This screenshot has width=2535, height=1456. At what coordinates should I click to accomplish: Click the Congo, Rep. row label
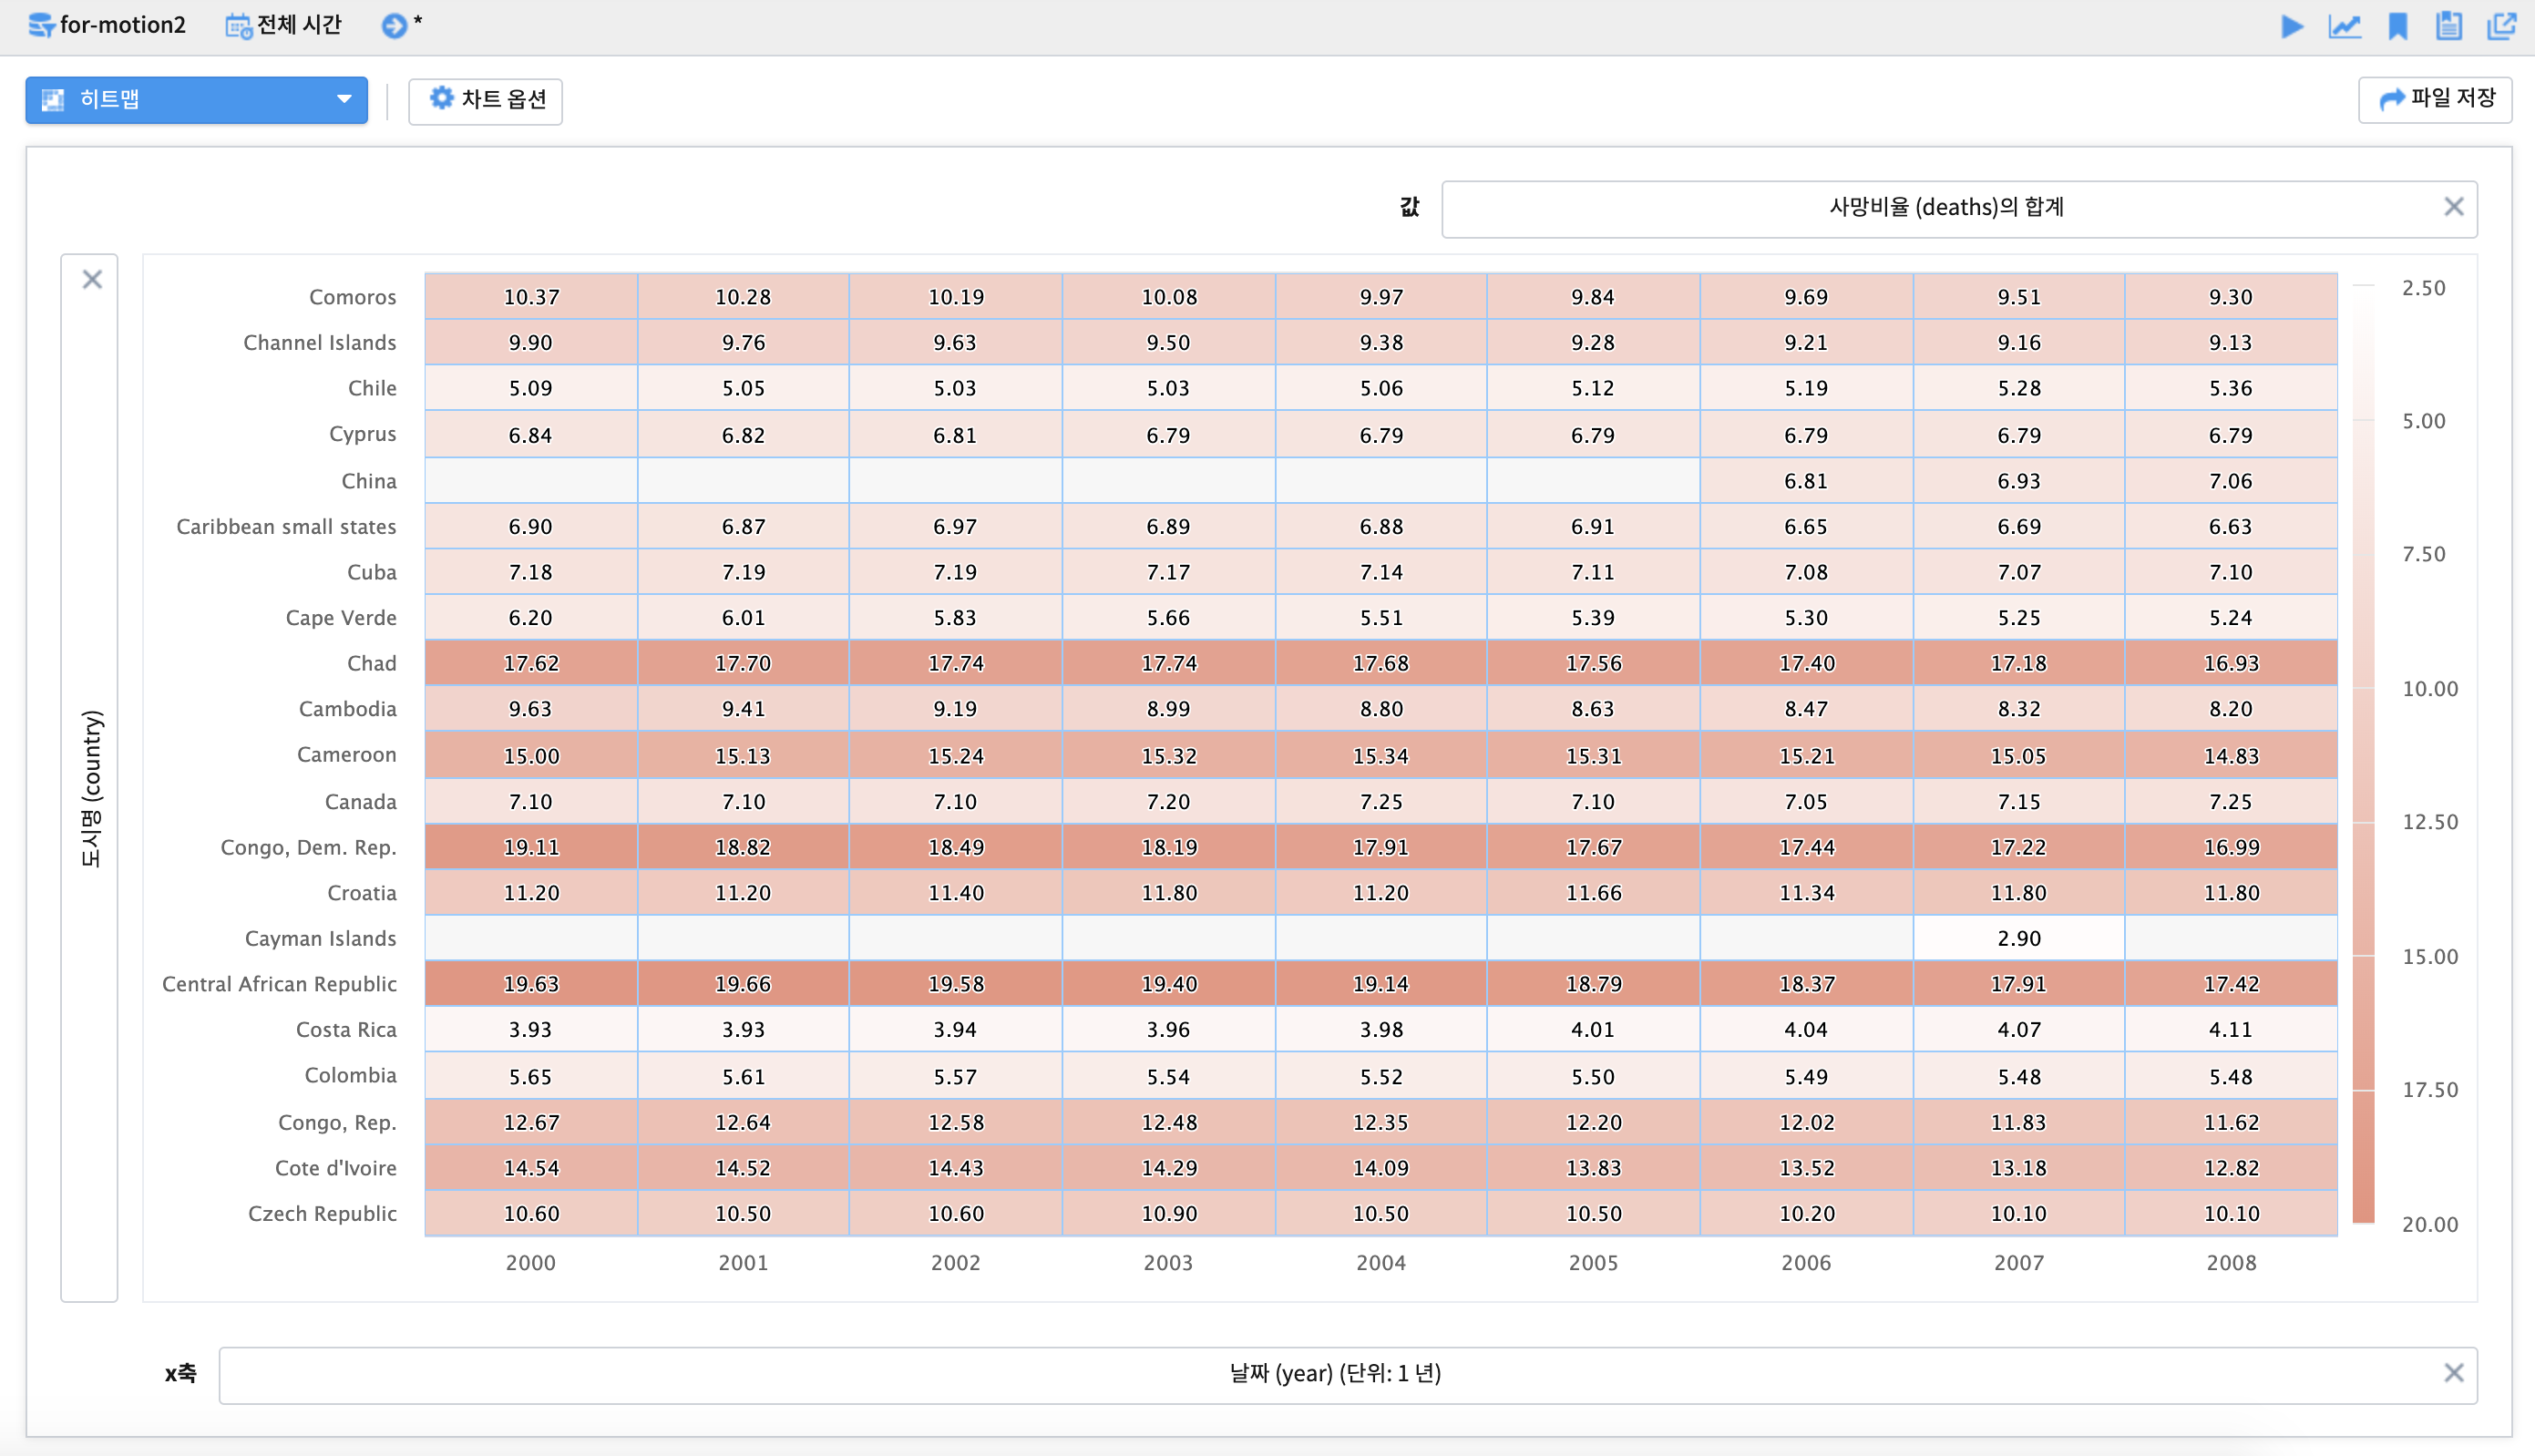(337, 1123)
